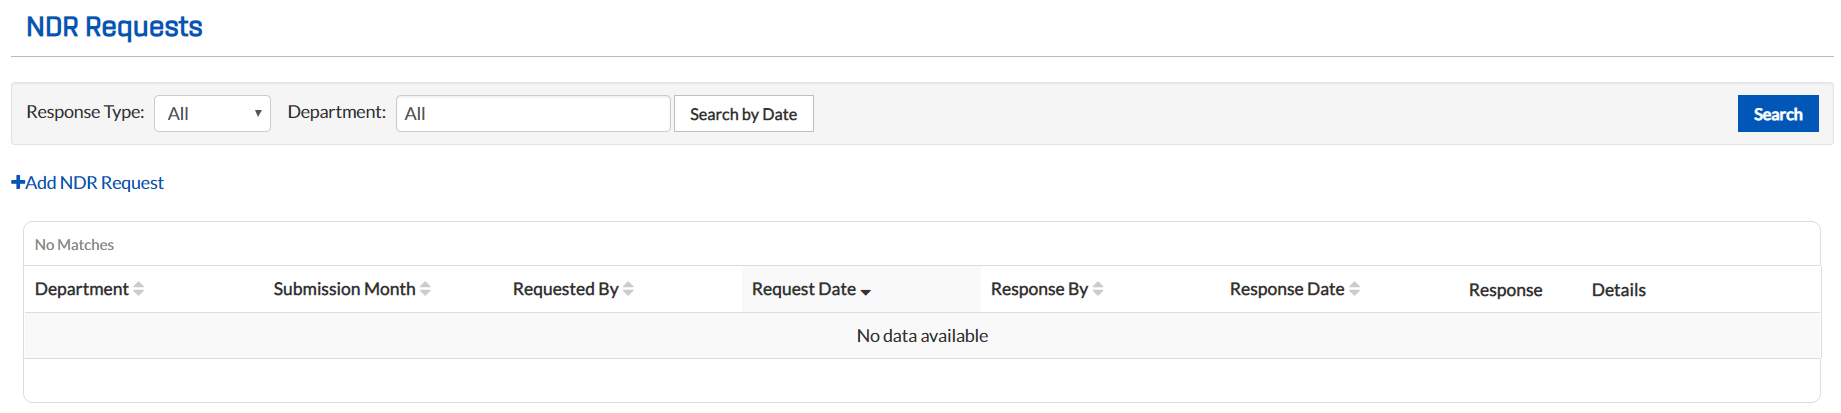Click the blue Search button
Screen dimensions: 1841x413
pos(1777,114)
